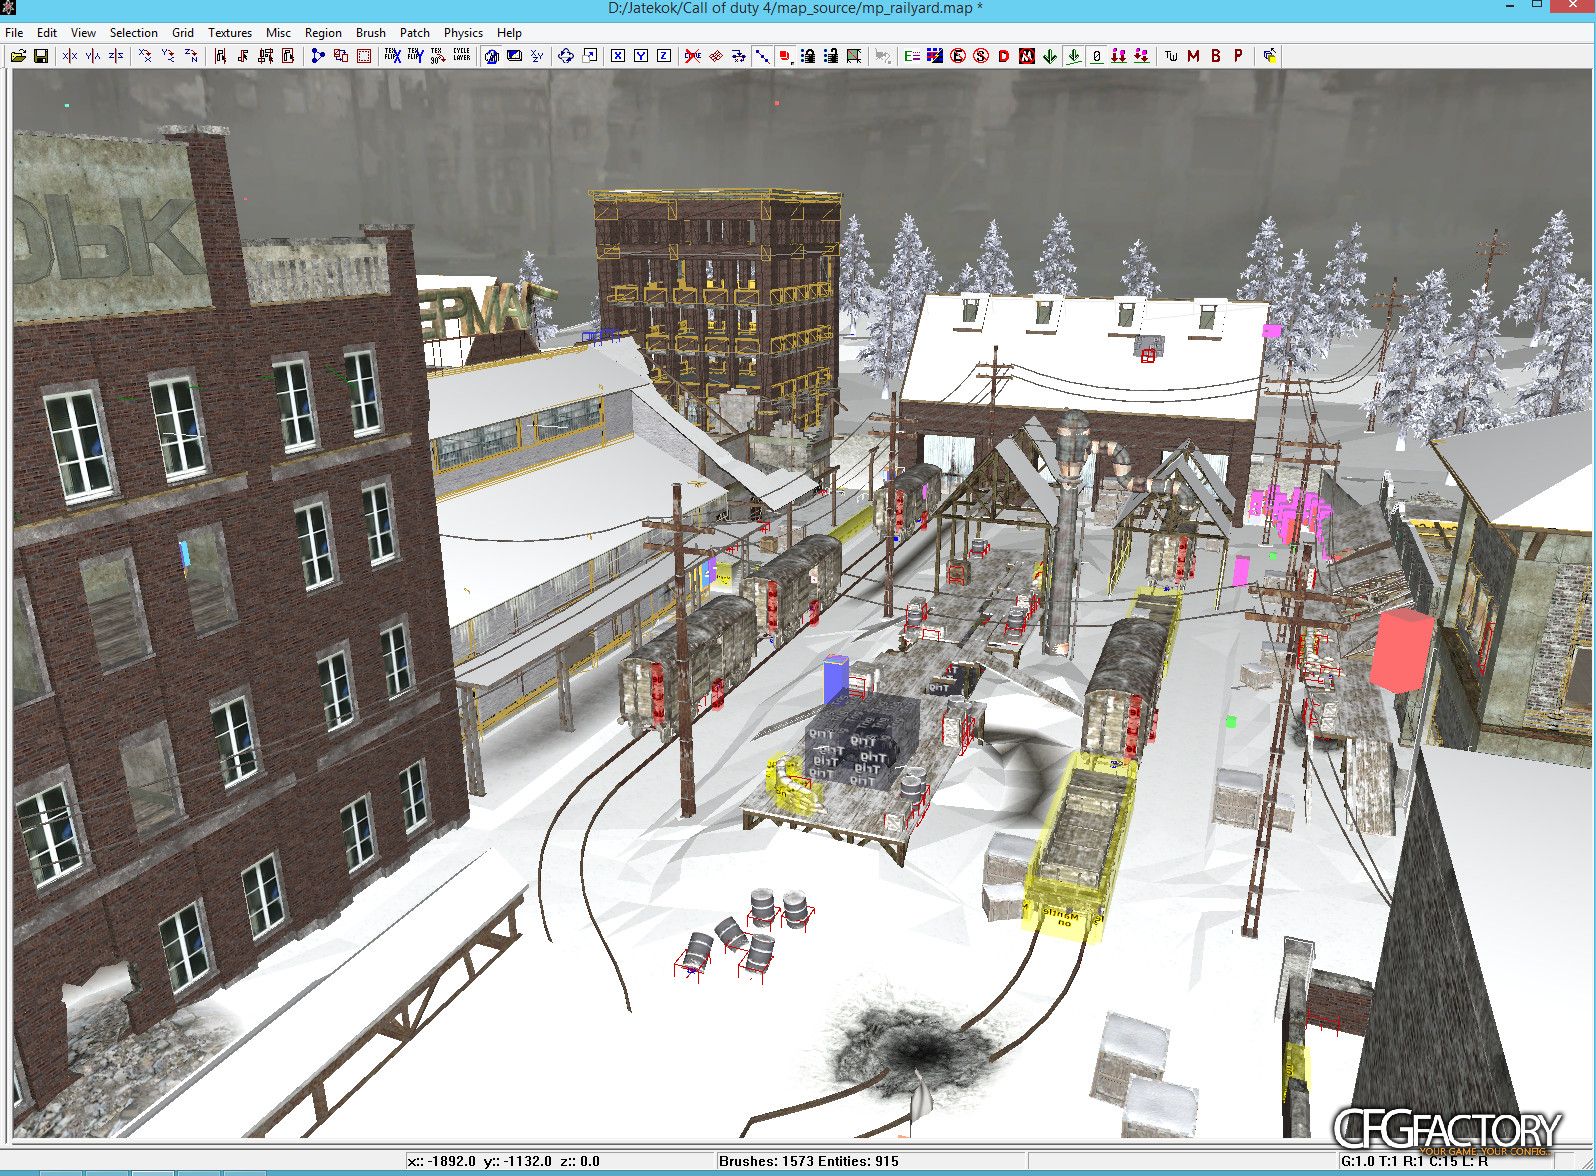Viewport: 1596px width, 1176px height.
Task: Click the blue connected-nodes toolbar icon
Action: [318, 56]
